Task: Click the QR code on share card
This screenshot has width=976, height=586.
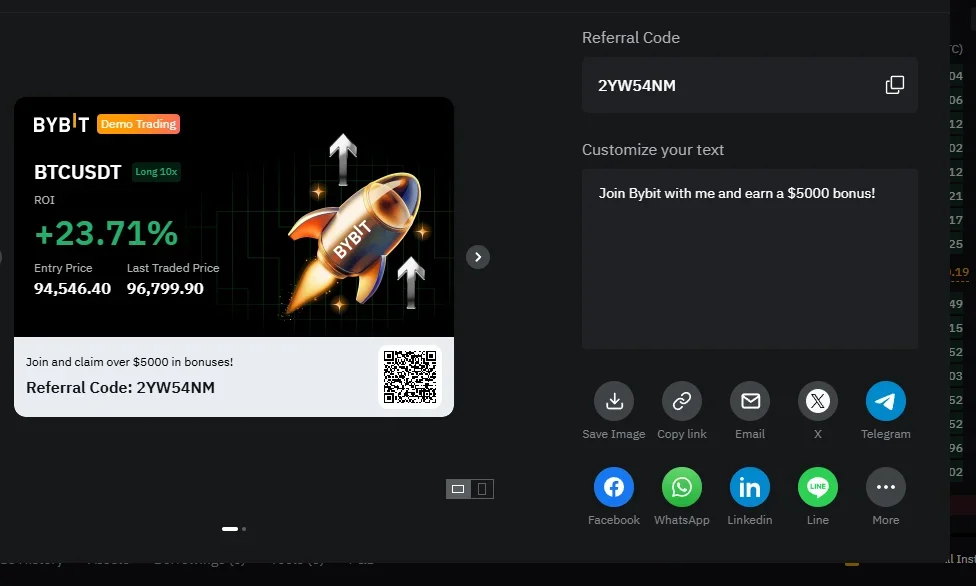Action: [410, 377]
